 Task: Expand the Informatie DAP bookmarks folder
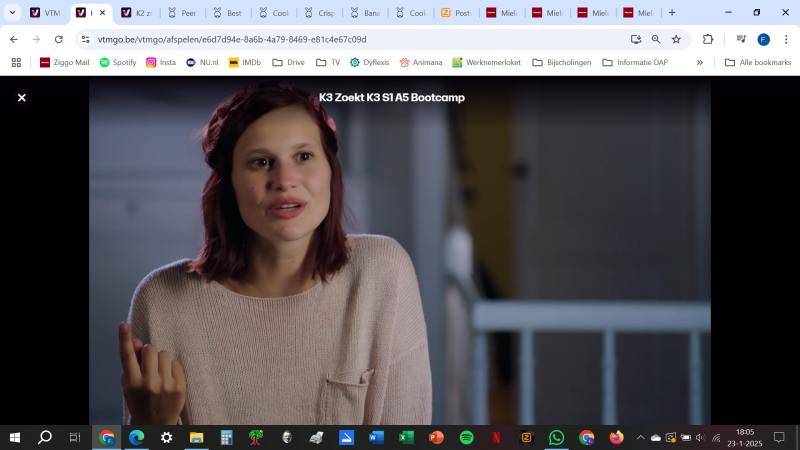tap(635, 62)
